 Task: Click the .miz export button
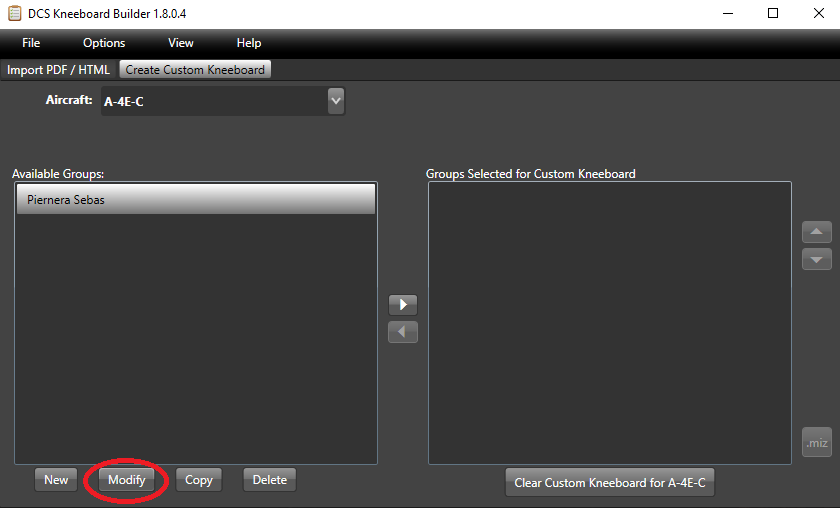[816, 443]
